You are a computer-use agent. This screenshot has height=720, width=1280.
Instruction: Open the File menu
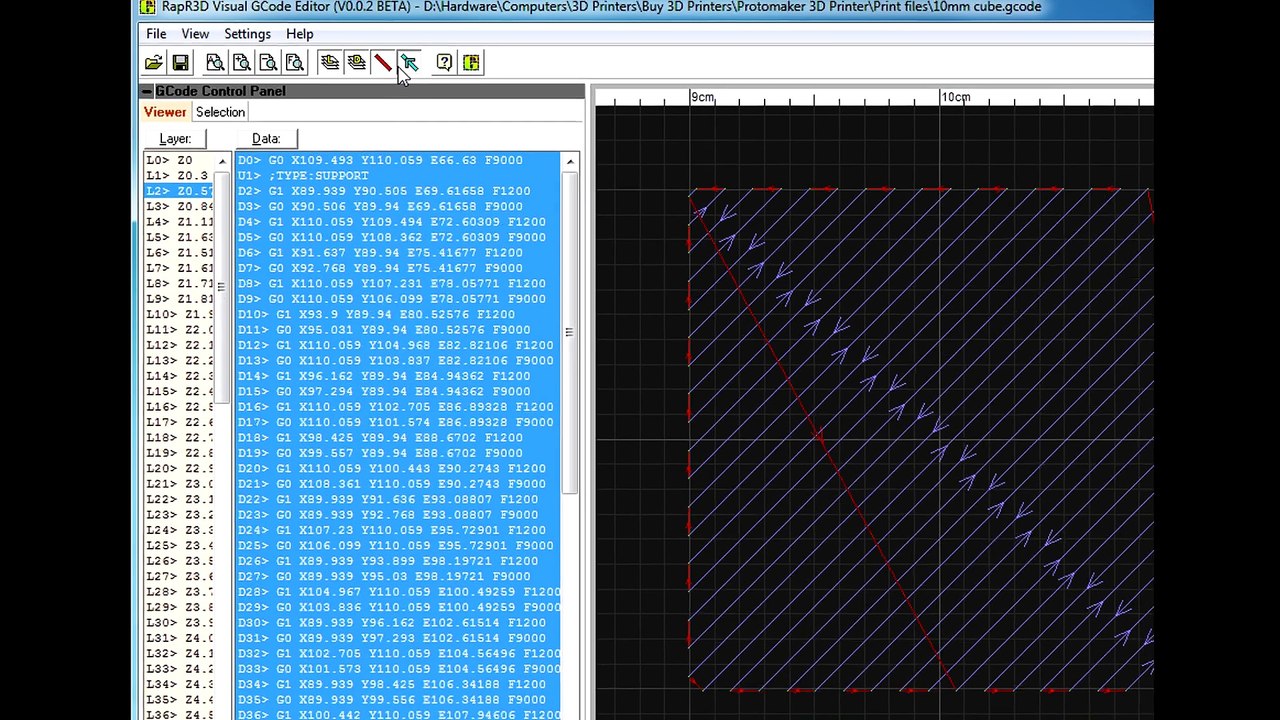click(x=156, y=34)
